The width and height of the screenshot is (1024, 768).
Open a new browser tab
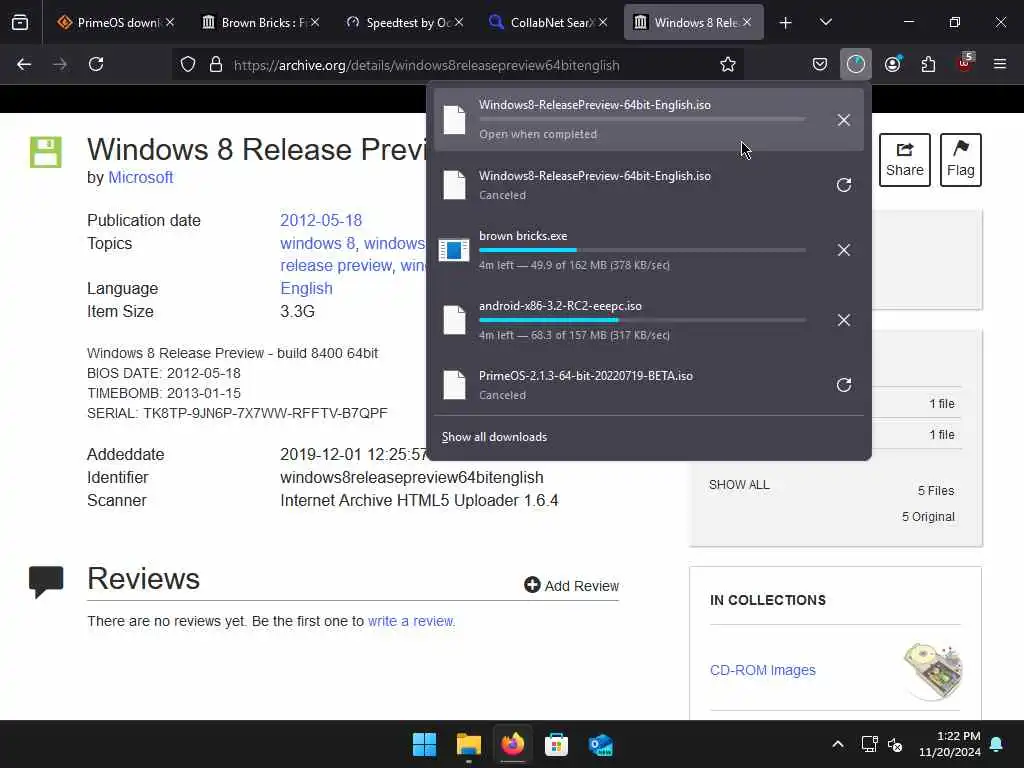click(786, 23)
